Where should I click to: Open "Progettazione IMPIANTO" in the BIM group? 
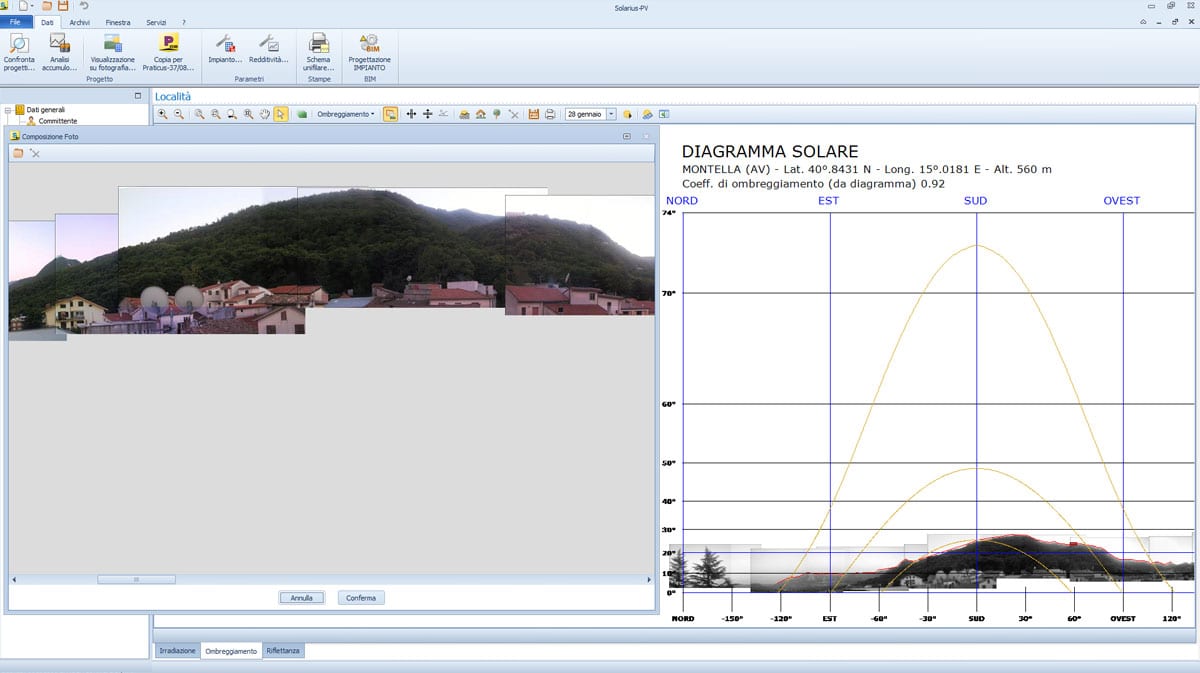(x=369, y=50)
